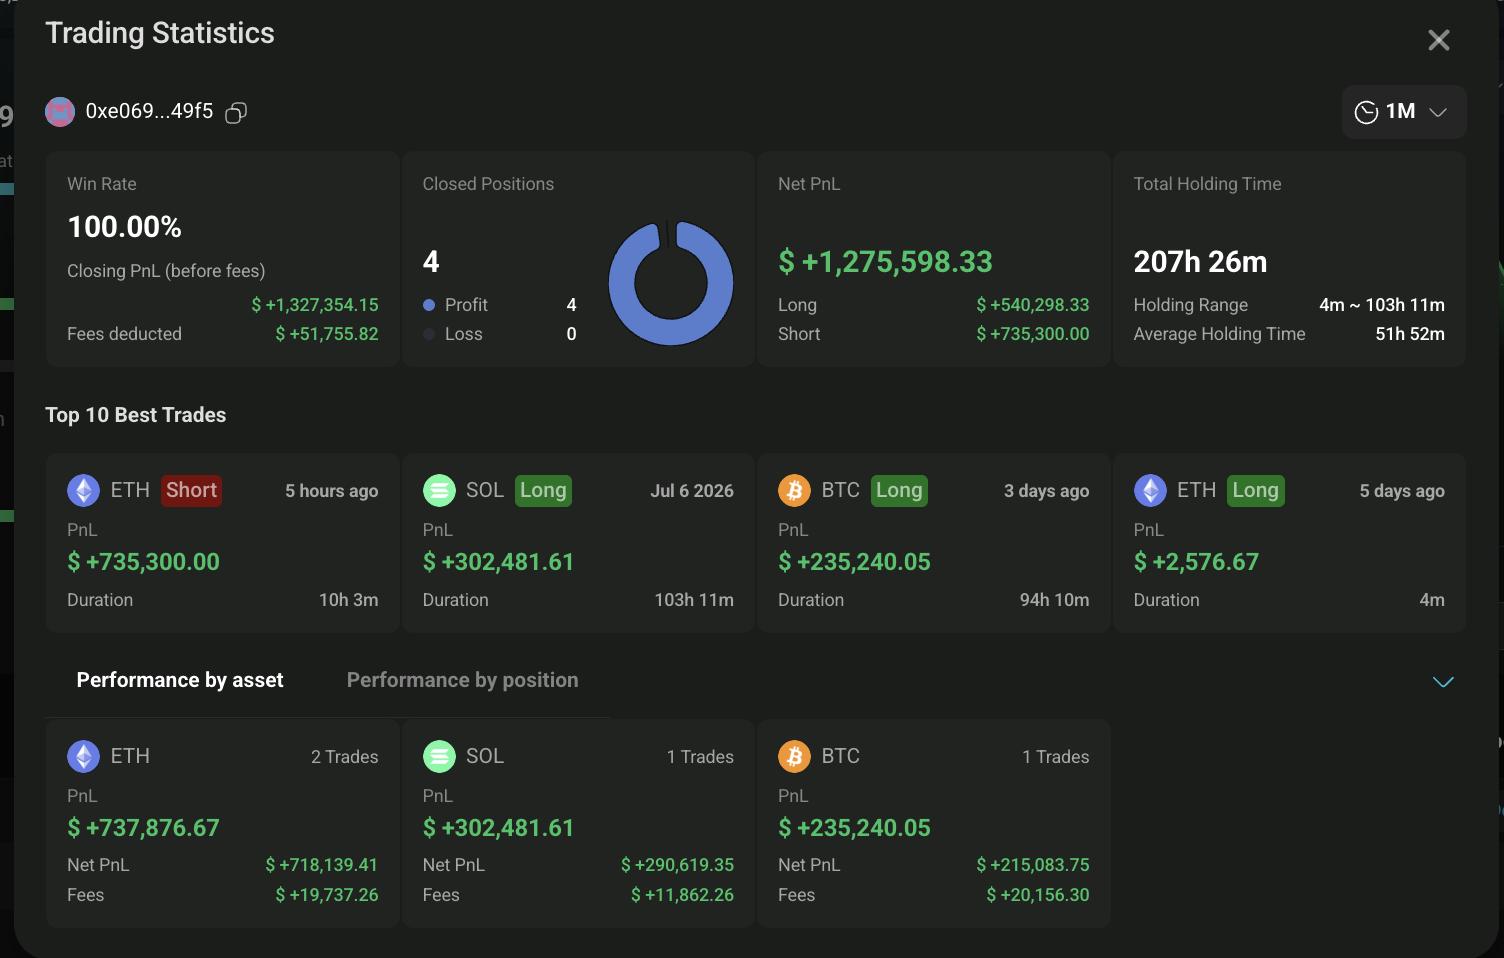1504x958 pixels.
Task: Switch to Performance by position tab
Action: (x=462, y=680)
